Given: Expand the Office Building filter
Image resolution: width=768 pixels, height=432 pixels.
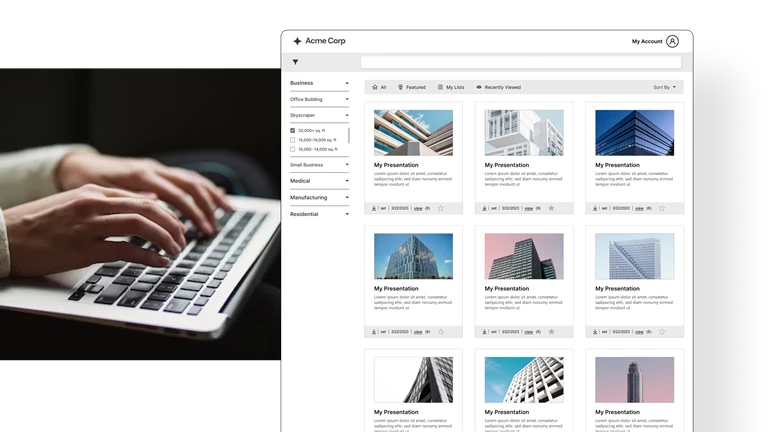Looking at the screenshot, I should 347,99.
